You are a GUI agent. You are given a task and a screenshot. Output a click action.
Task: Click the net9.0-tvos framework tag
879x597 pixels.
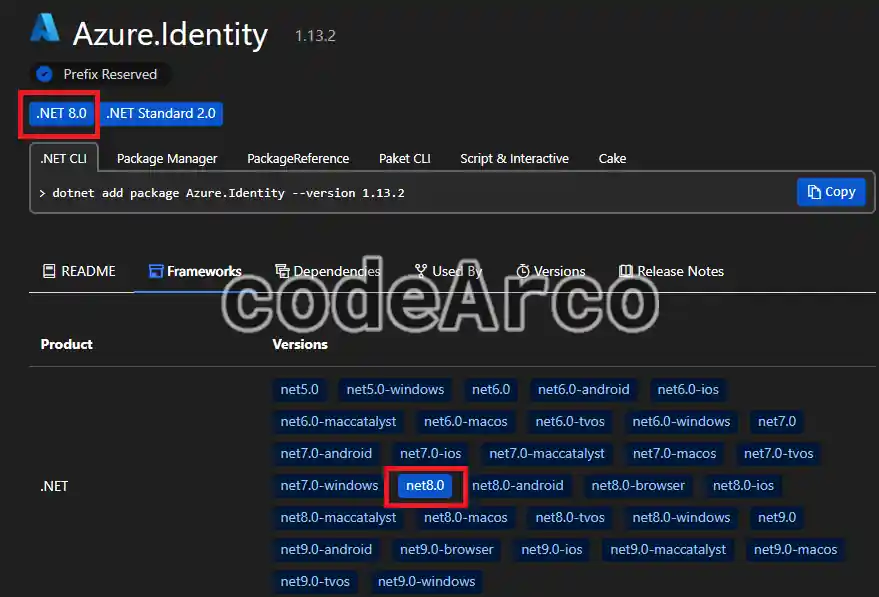[315, 581]
